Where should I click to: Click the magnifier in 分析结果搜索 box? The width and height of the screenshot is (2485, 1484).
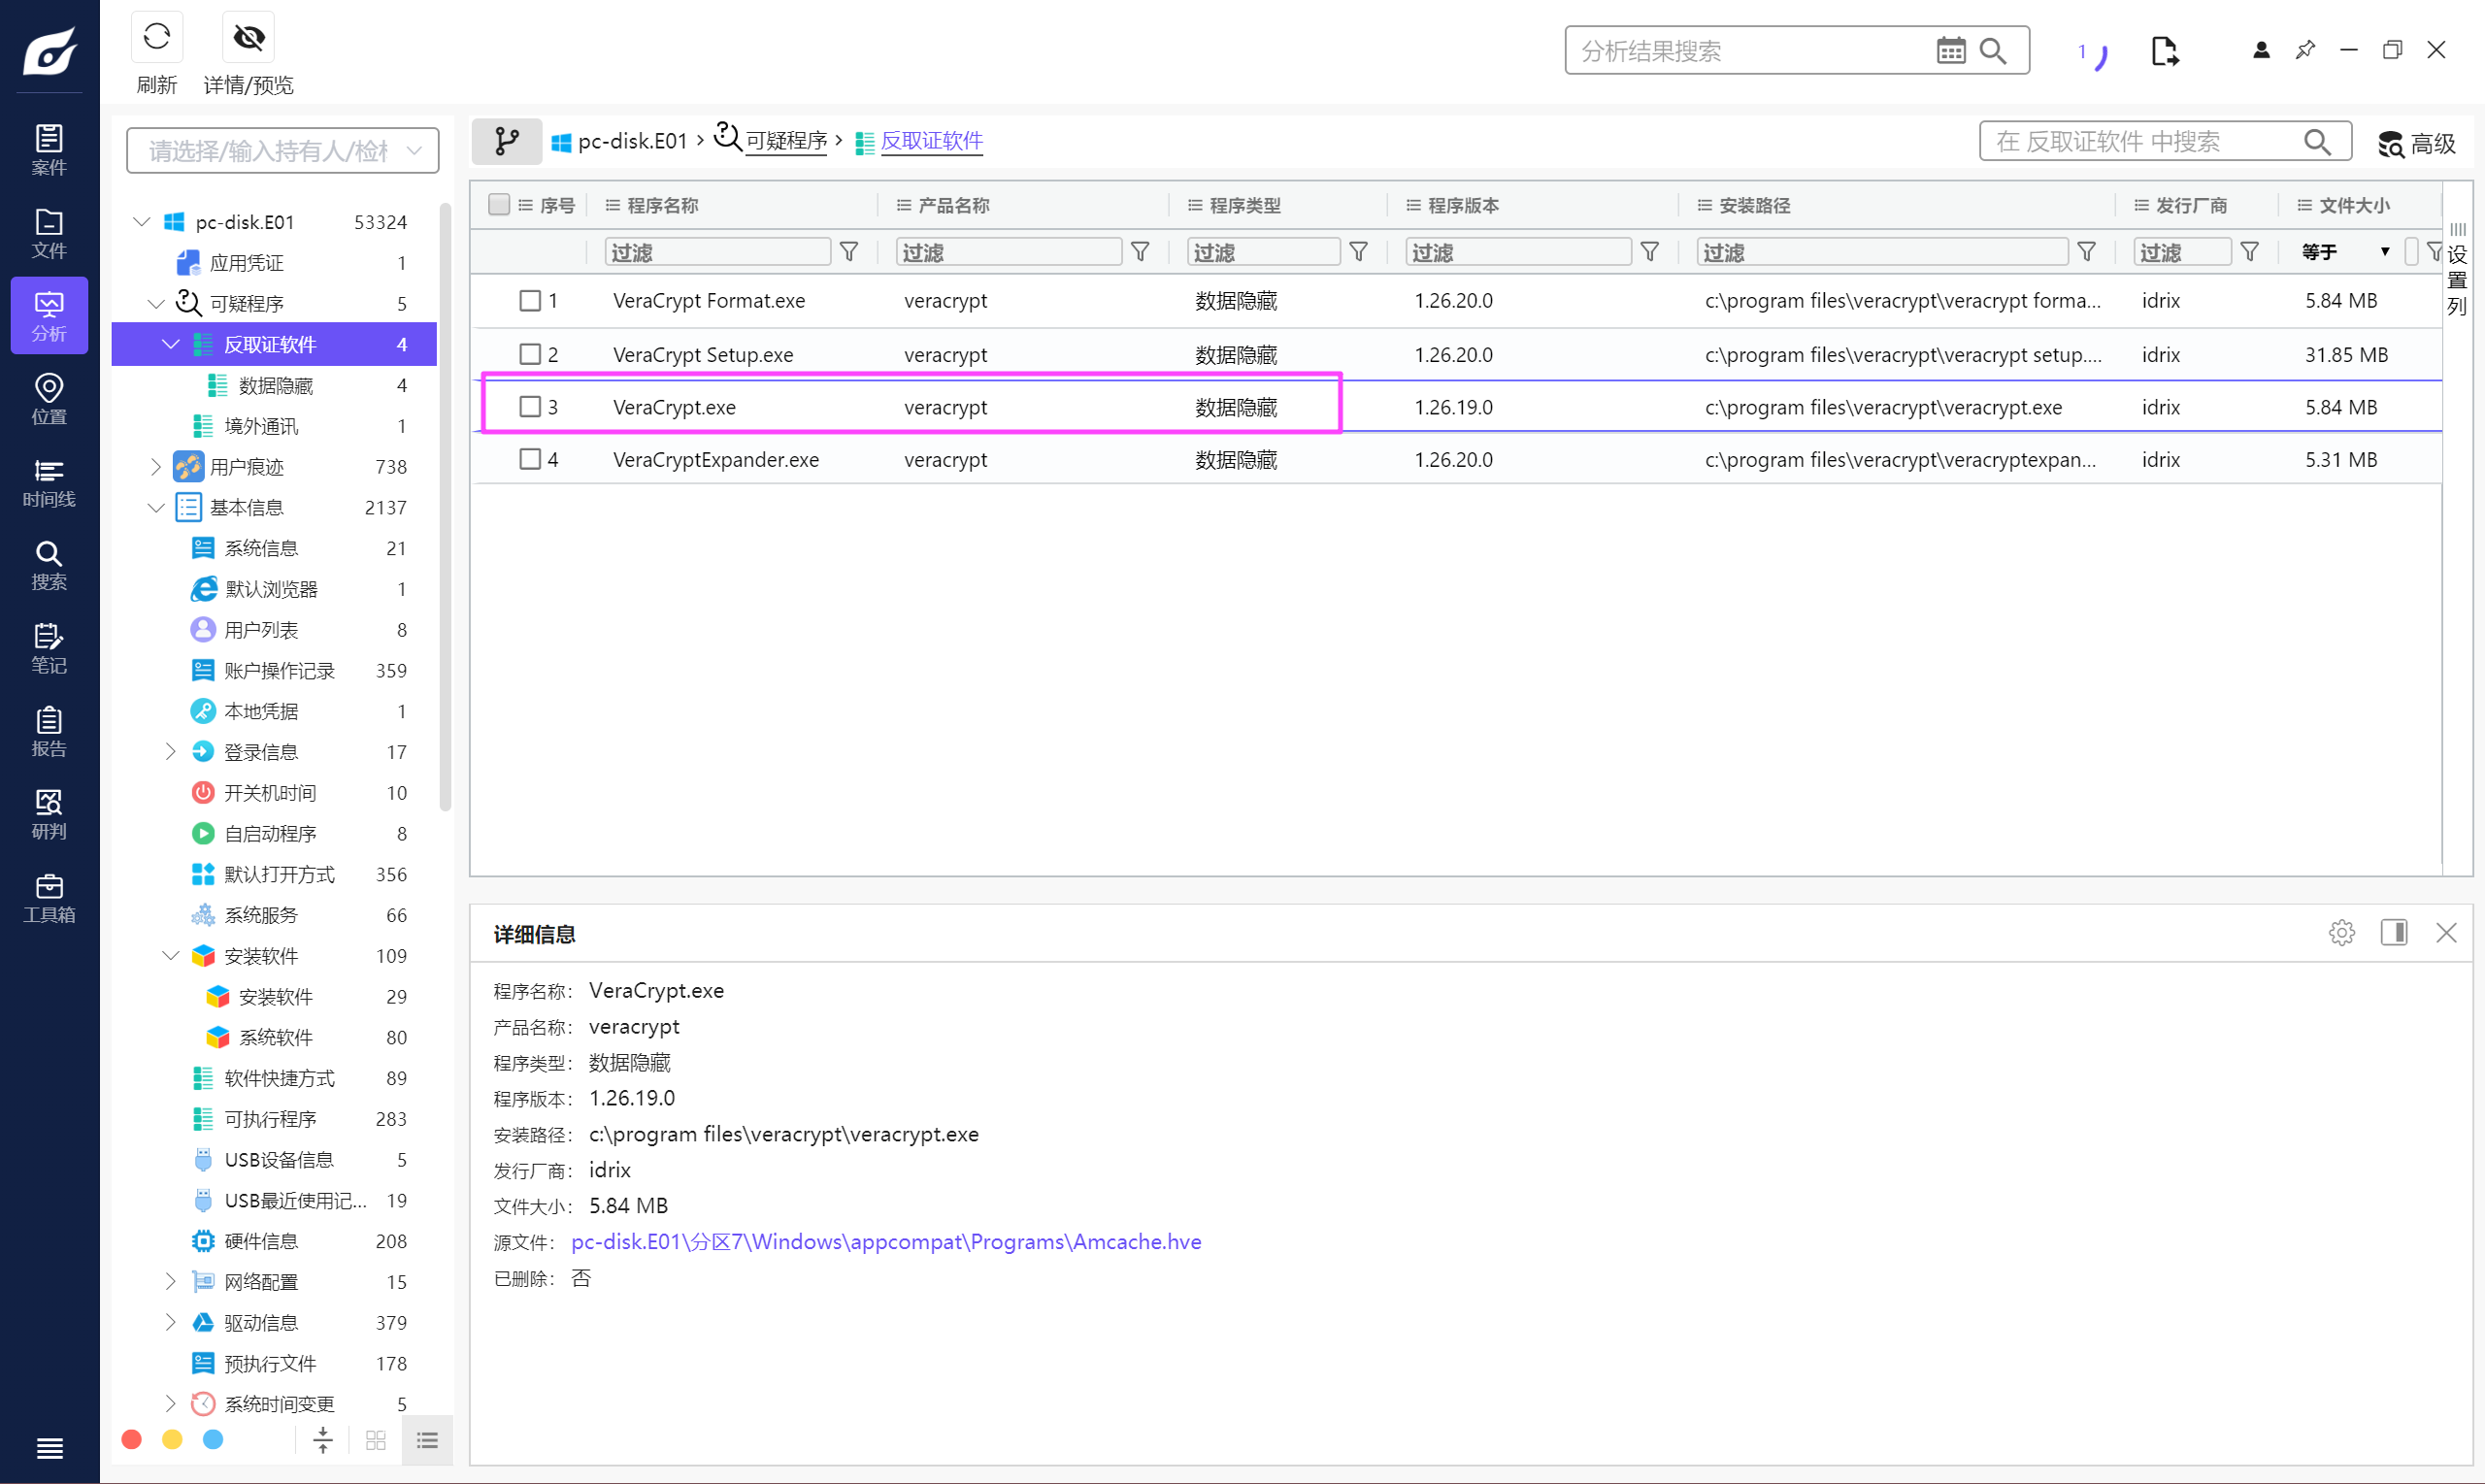[1993, 50]
